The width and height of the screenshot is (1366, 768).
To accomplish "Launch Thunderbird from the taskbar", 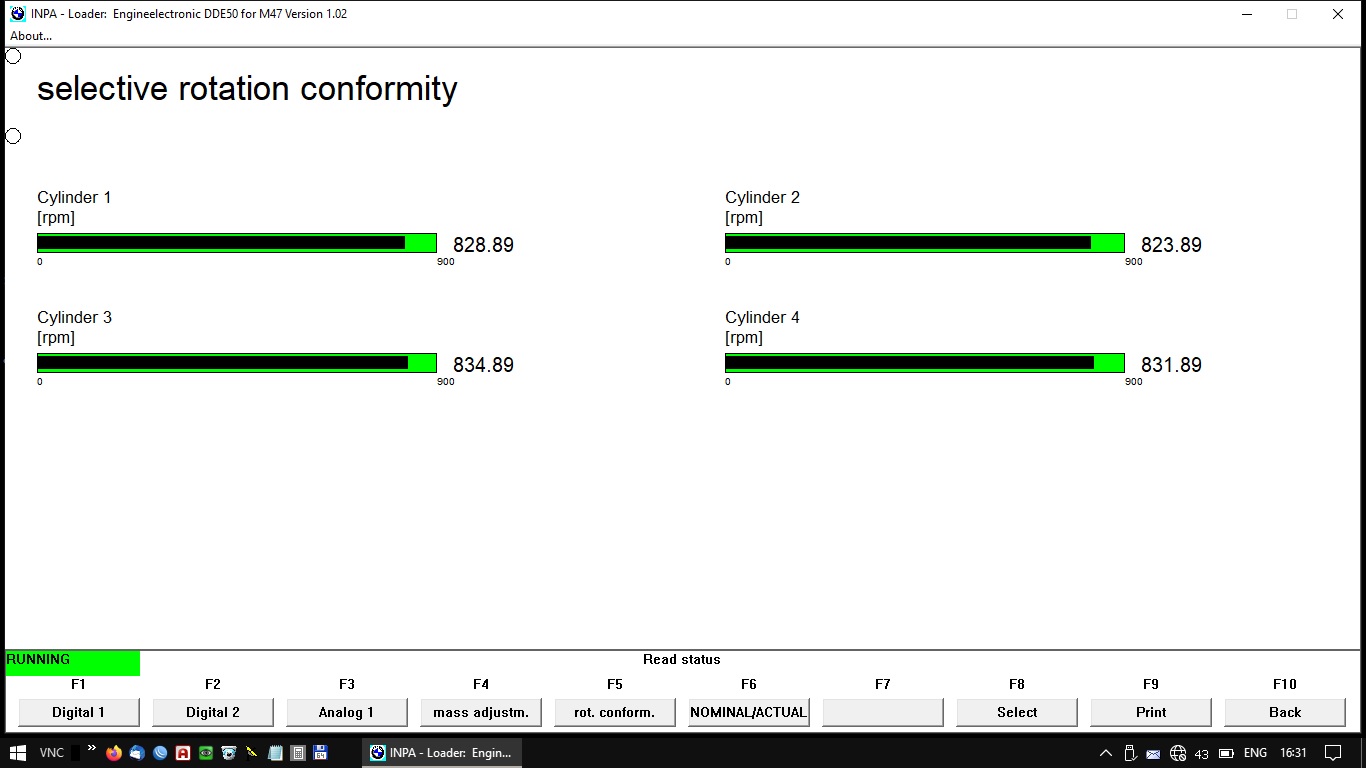I will tap(137, 753).
